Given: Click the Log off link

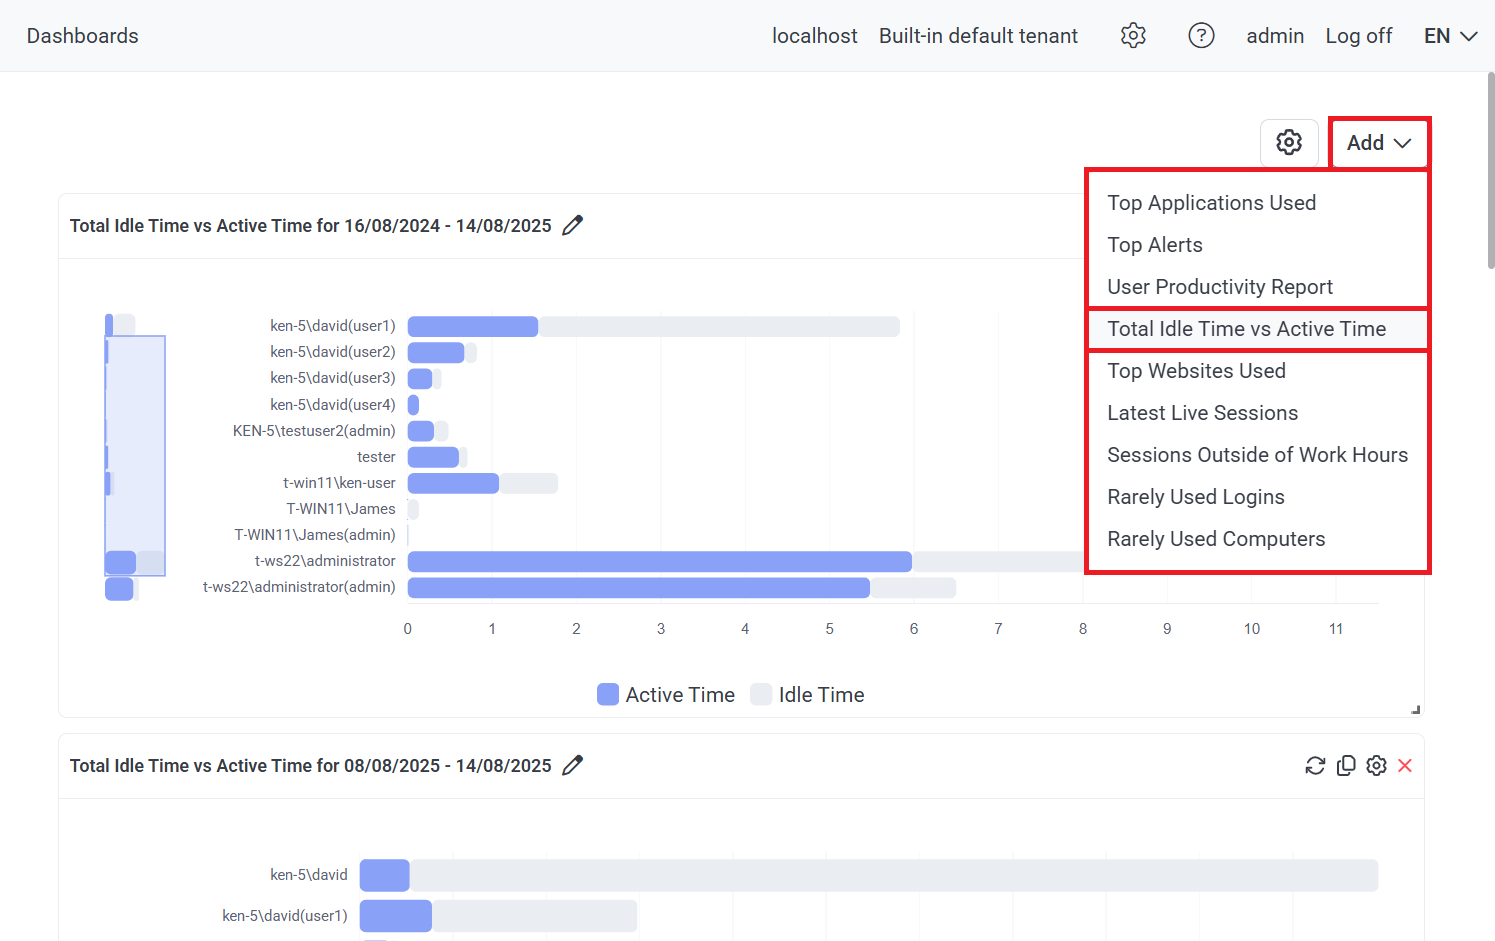Looking at the screenshot, I should pos(1358,36).
